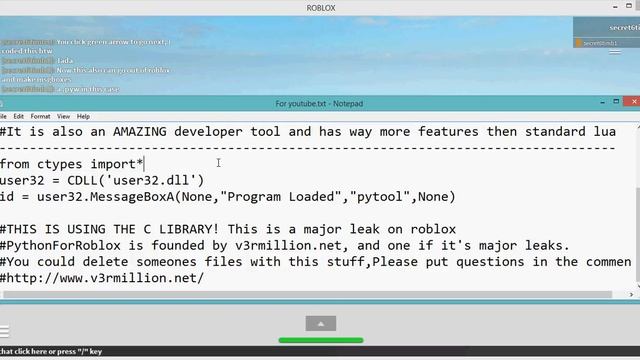Click the '#You could delete someones files' line
The height and width of the screenshot is (360, 640).
point(316,262)
